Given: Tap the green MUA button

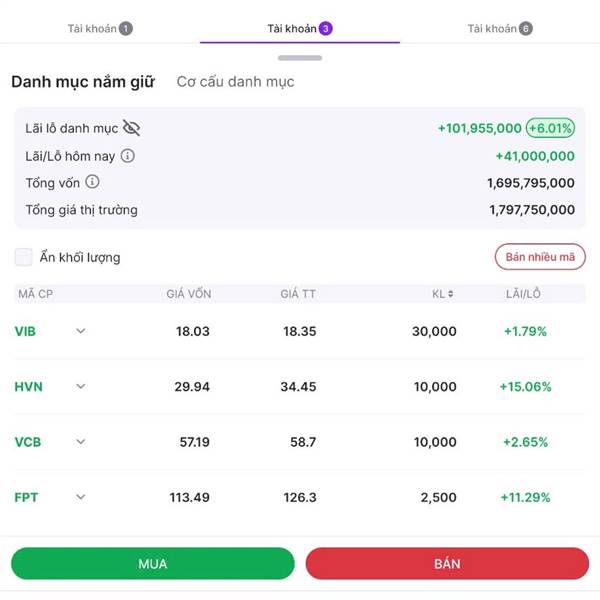Looking at the screenshot, I should (153, 564).
